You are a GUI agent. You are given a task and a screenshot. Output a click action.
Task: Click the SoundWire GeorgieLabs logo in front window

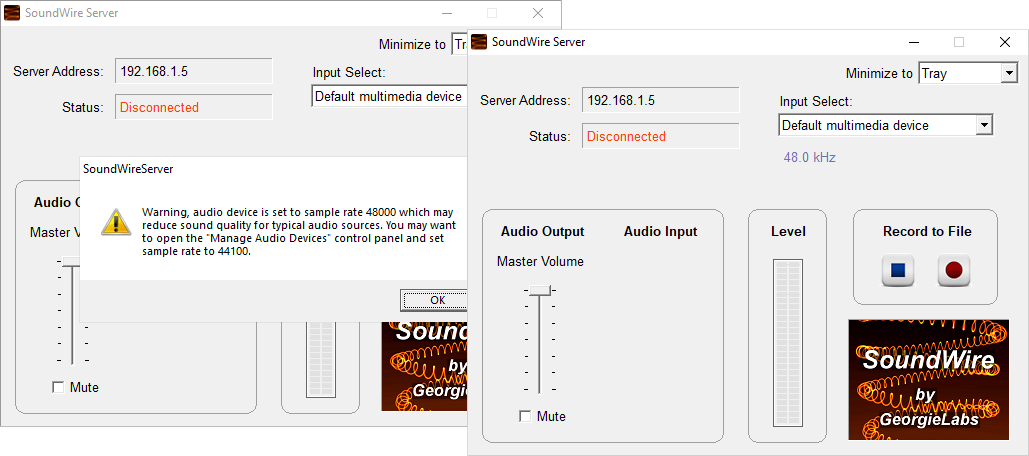coord(928,379)
